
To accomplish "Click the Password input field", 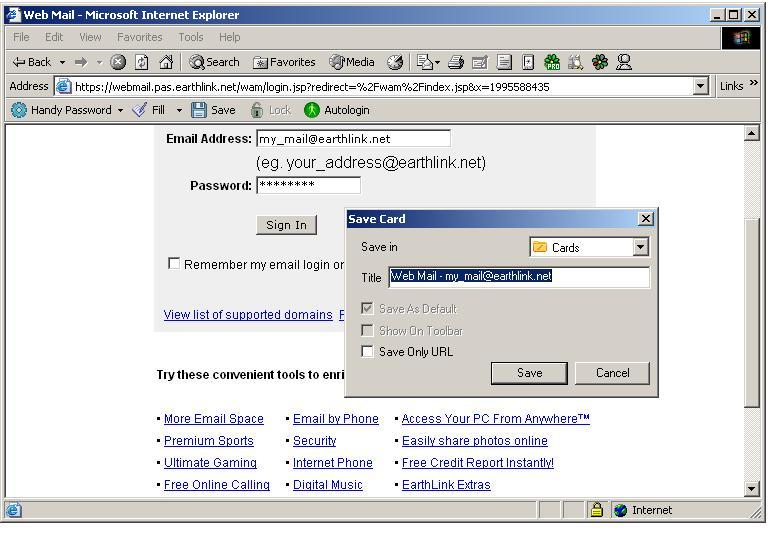I will tap(308, 185).
